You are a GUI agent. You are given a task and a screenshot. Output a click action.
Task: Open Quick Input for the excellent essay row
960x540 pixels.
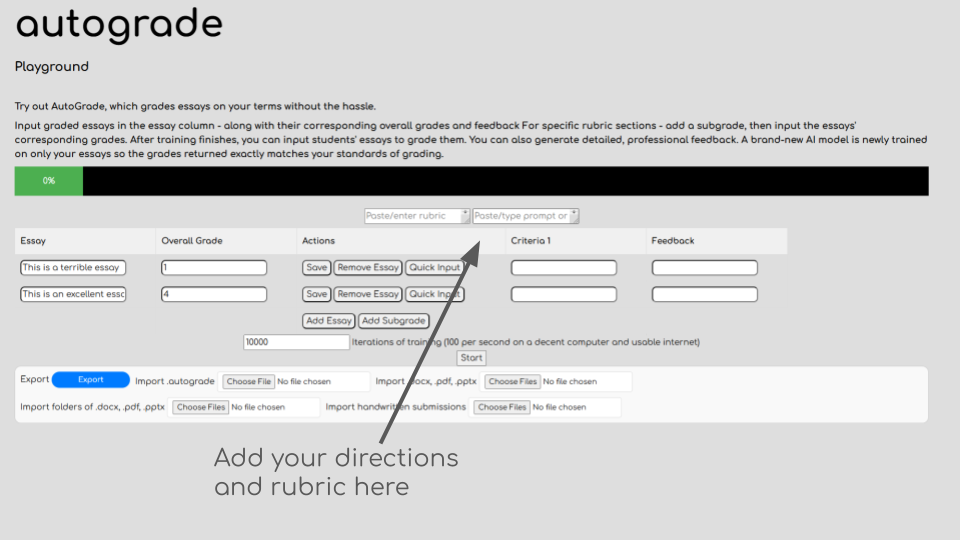coord(435,294)
